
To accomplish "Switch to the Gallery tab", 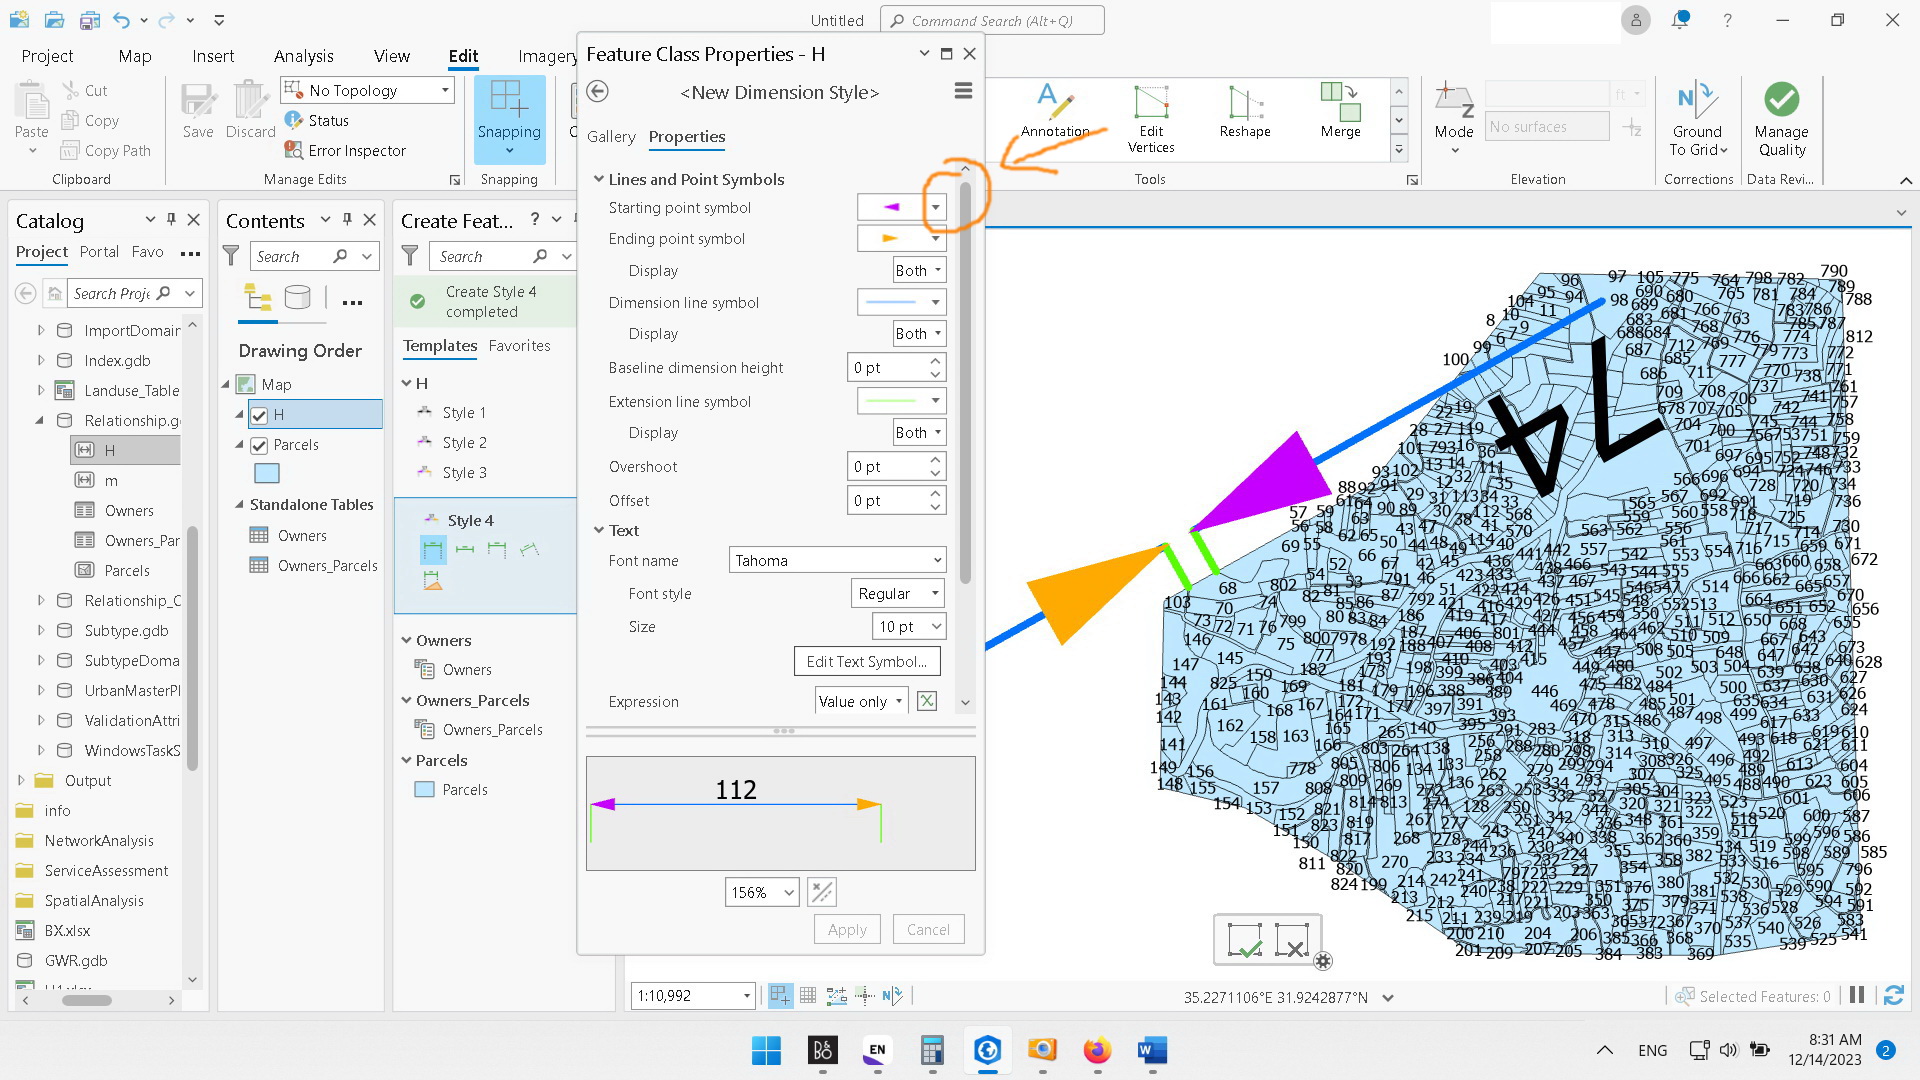I will [611, 137].
